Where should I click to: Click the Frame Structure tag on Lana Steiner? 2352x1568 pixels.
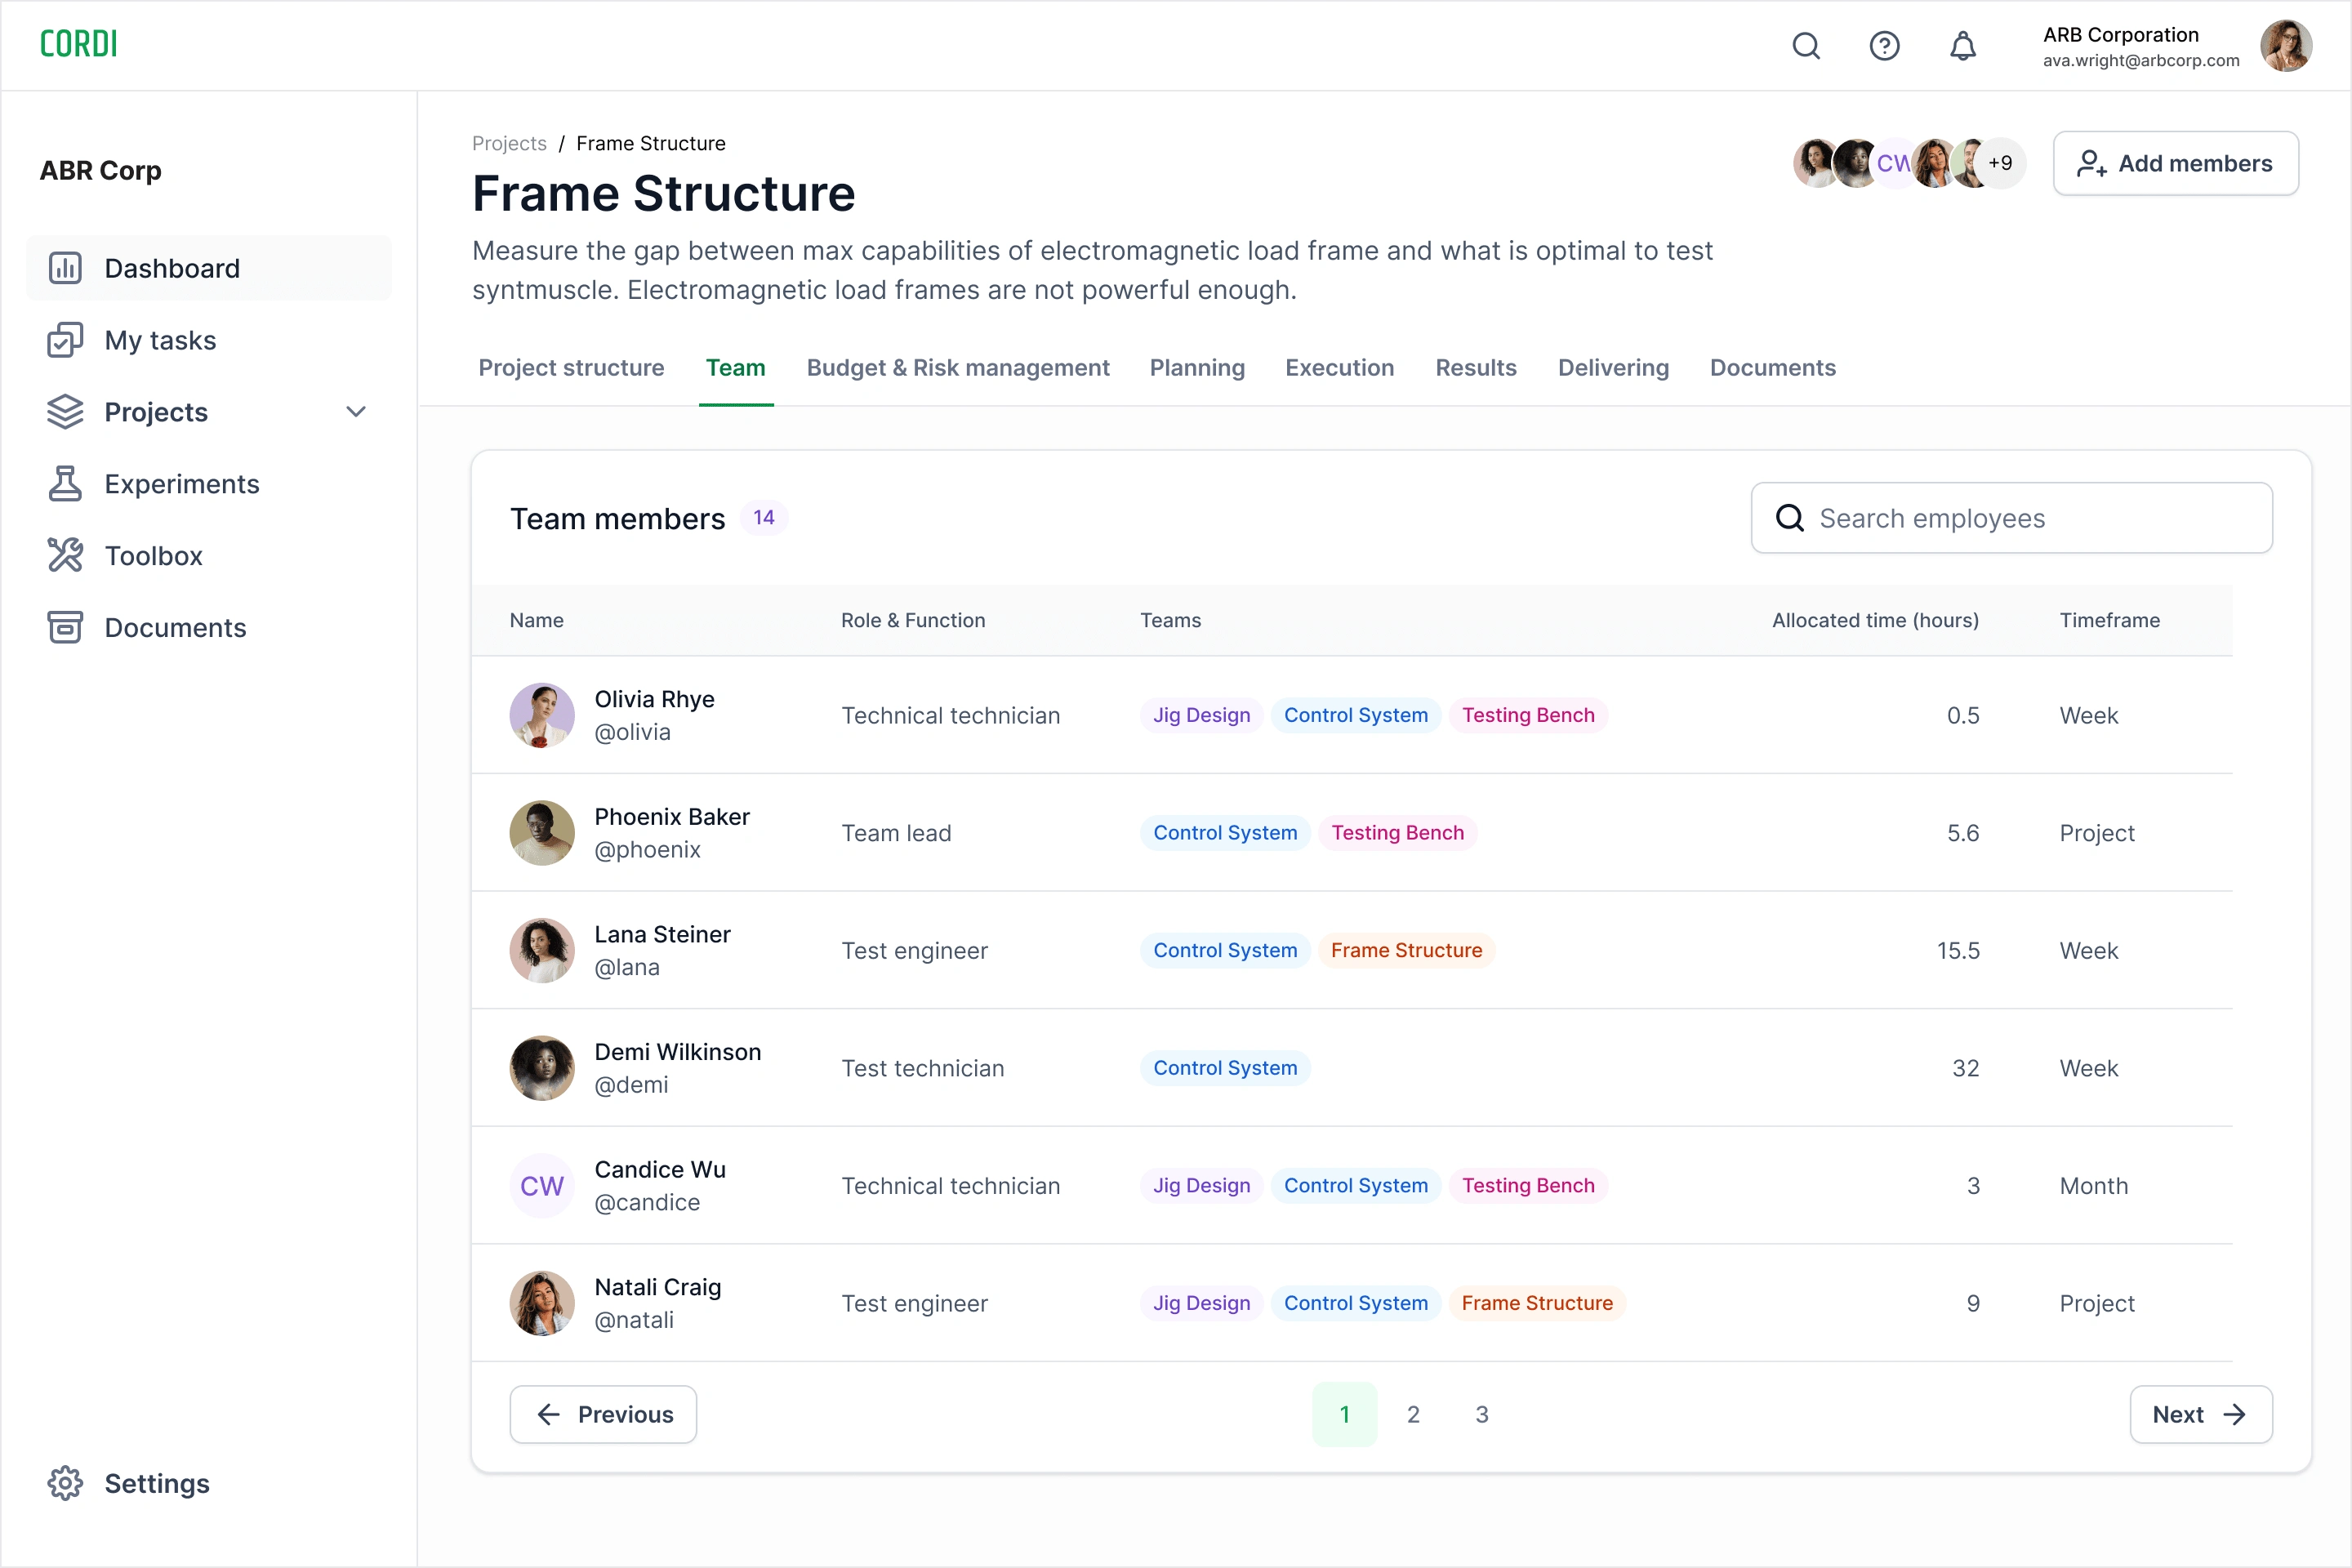[1407, 951]
